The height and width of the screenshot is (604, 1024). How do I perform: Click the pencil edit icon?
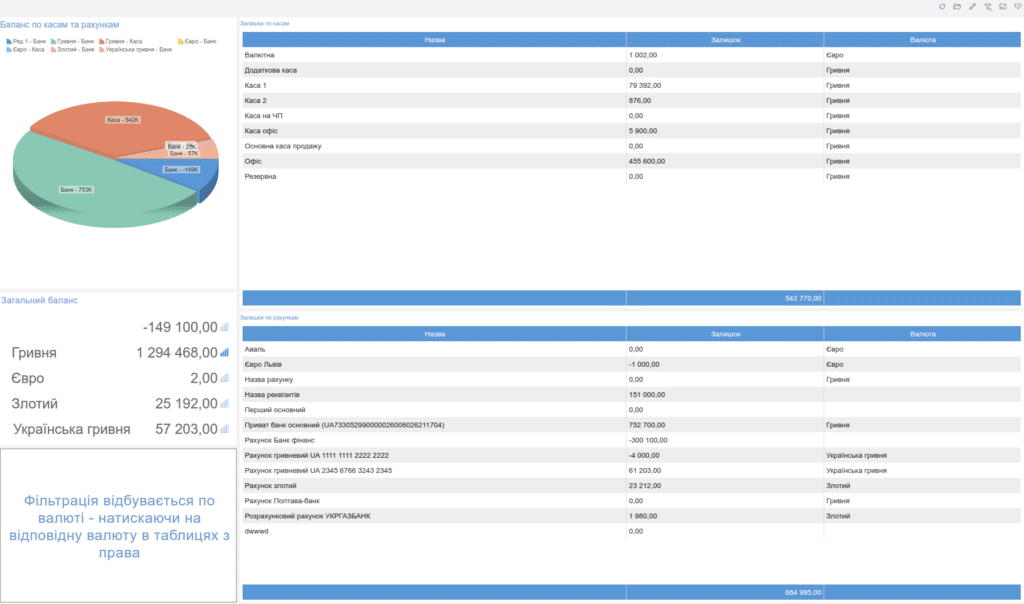[x=972, y=7]
